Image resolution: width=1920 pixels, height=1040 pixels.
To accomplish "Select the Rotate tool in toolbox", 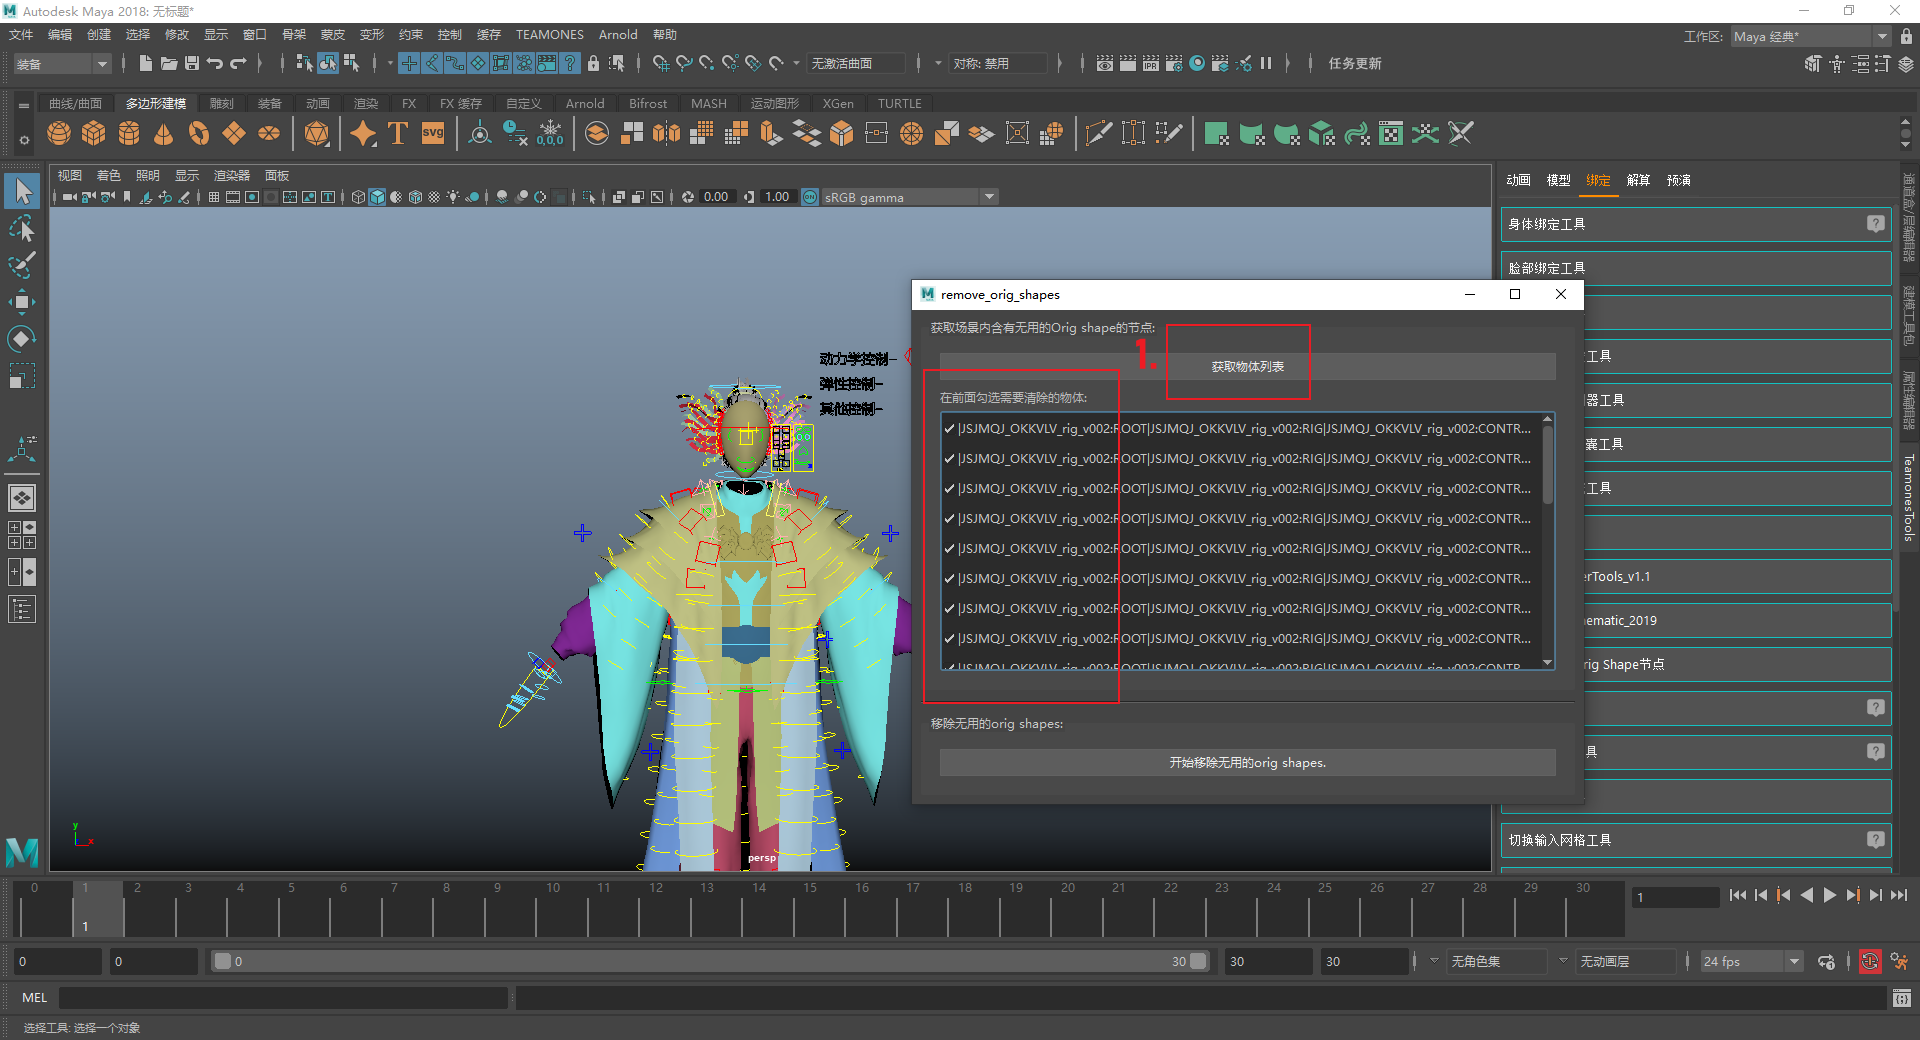I will coord(22,339).
